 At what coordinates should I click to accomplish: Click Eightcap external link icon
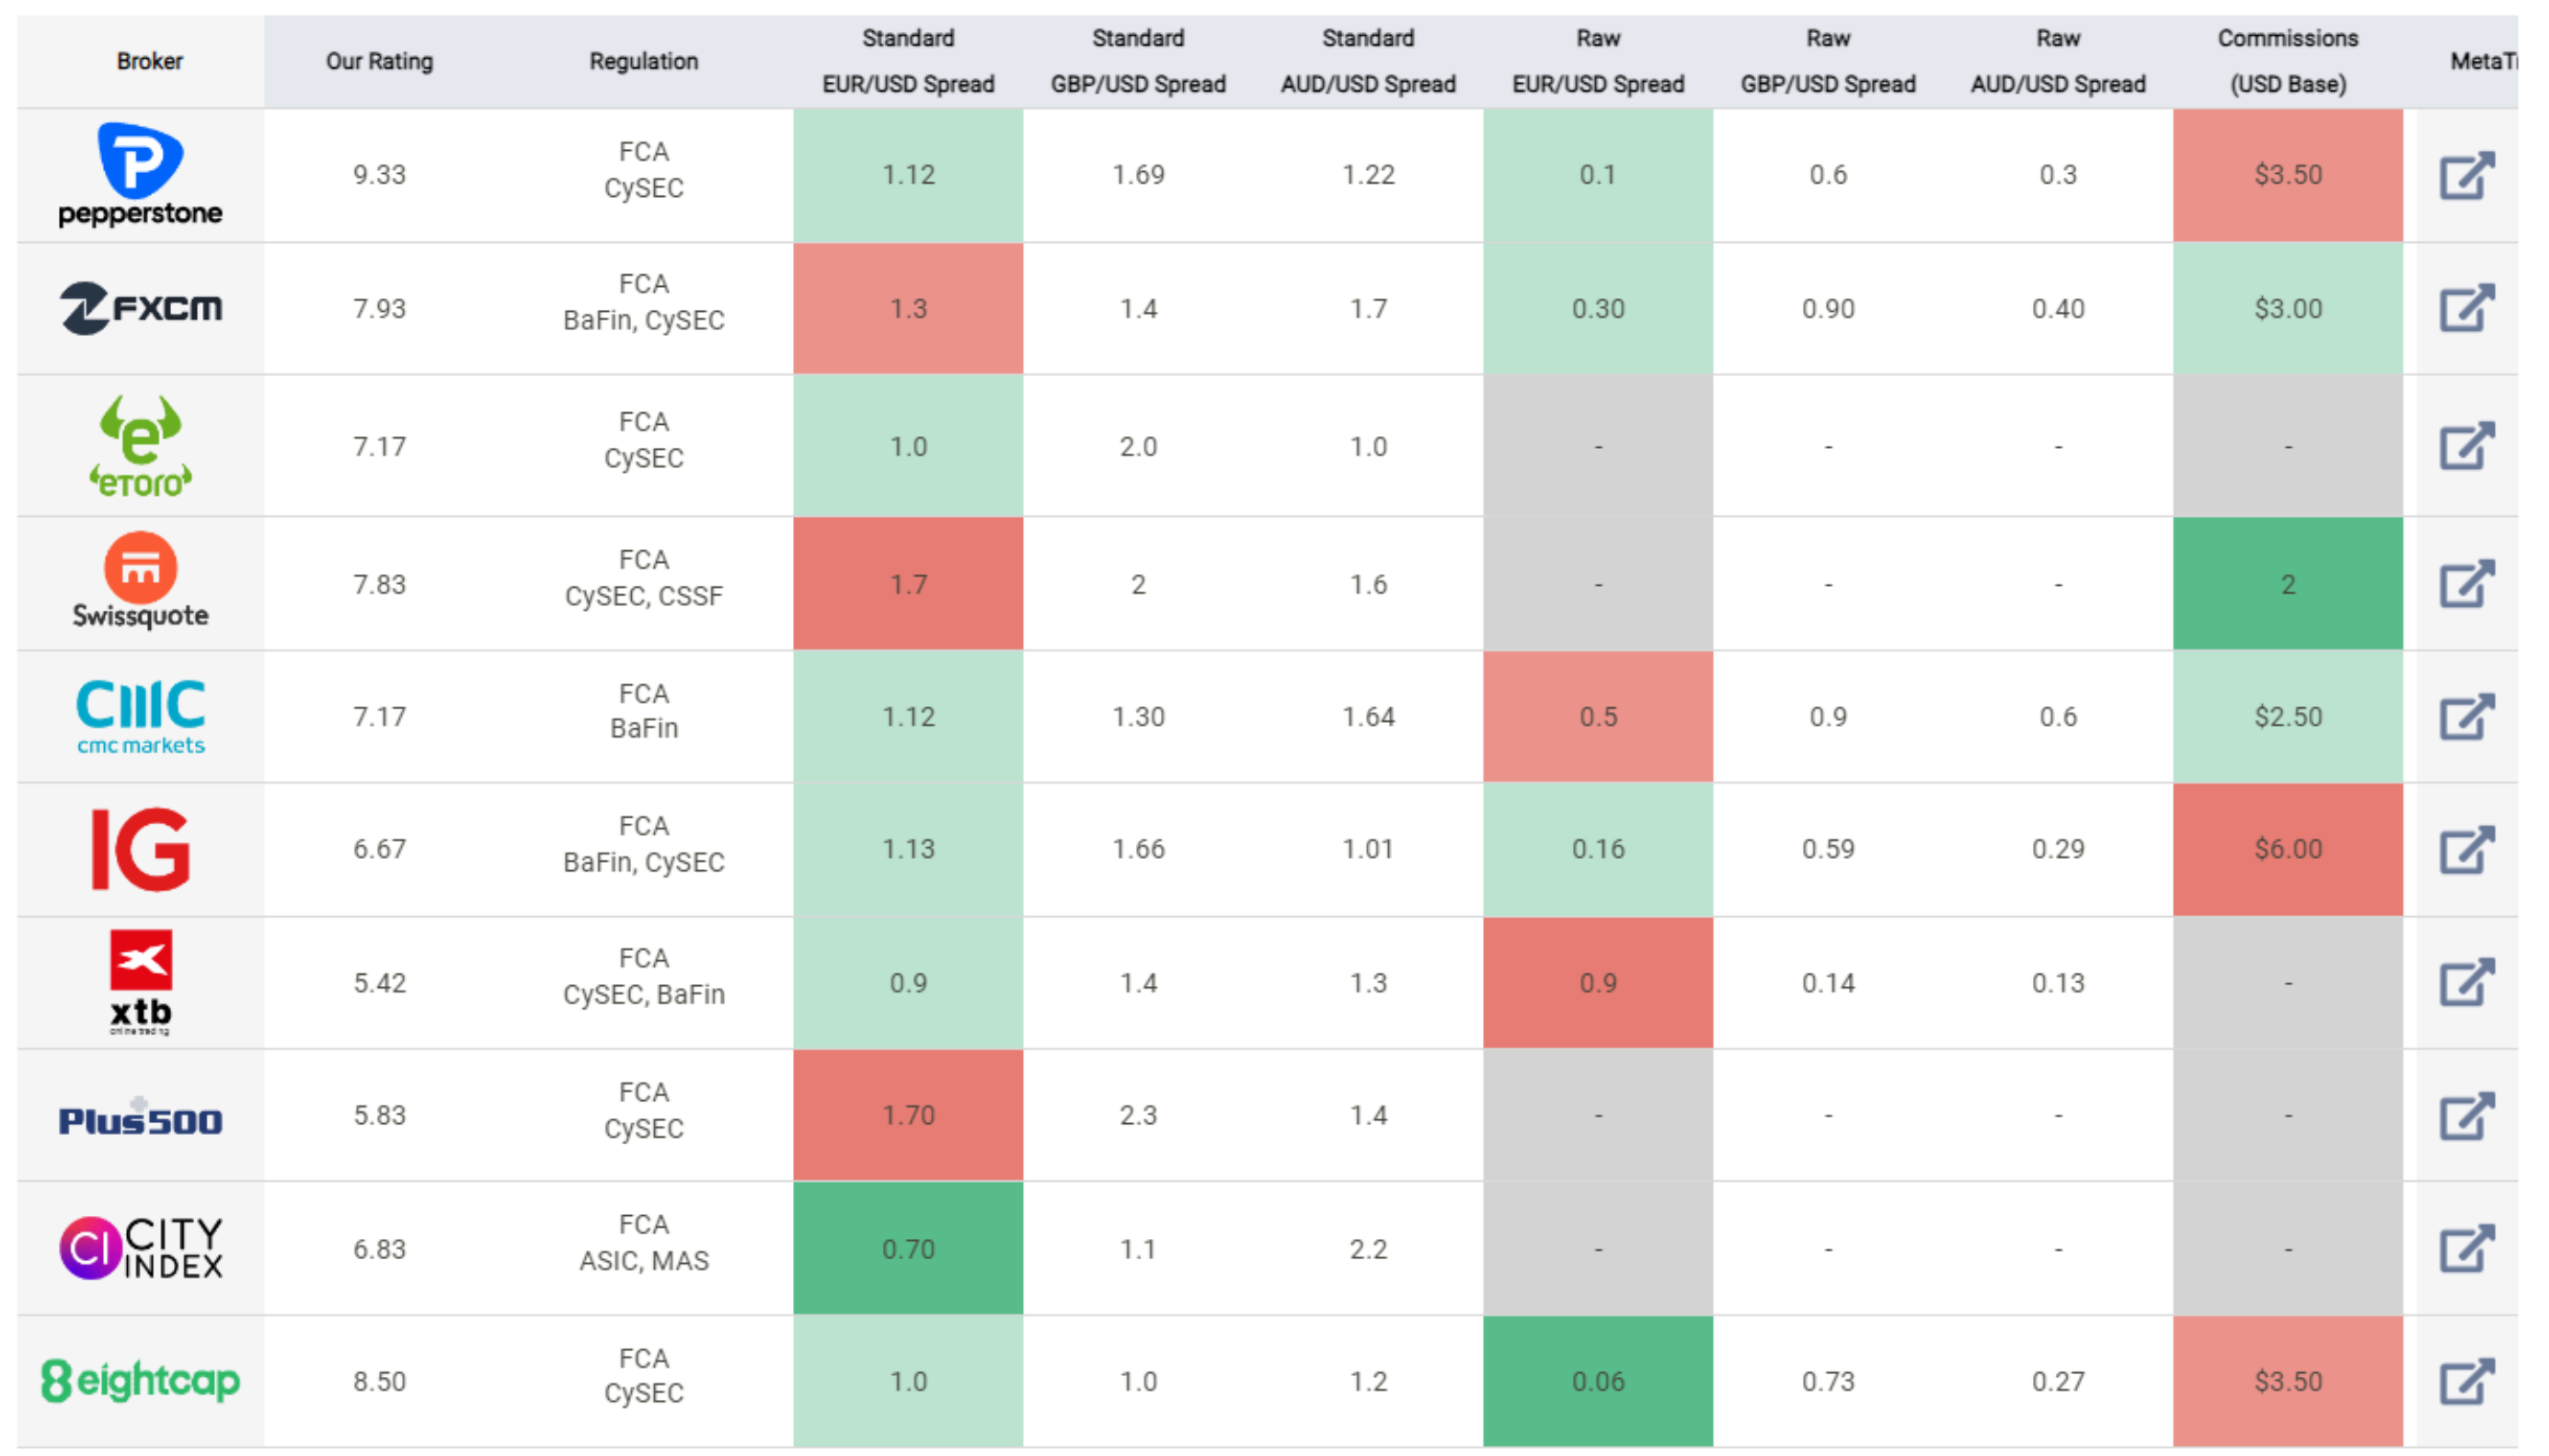pyautogui.click(x=2465, y=1382)
